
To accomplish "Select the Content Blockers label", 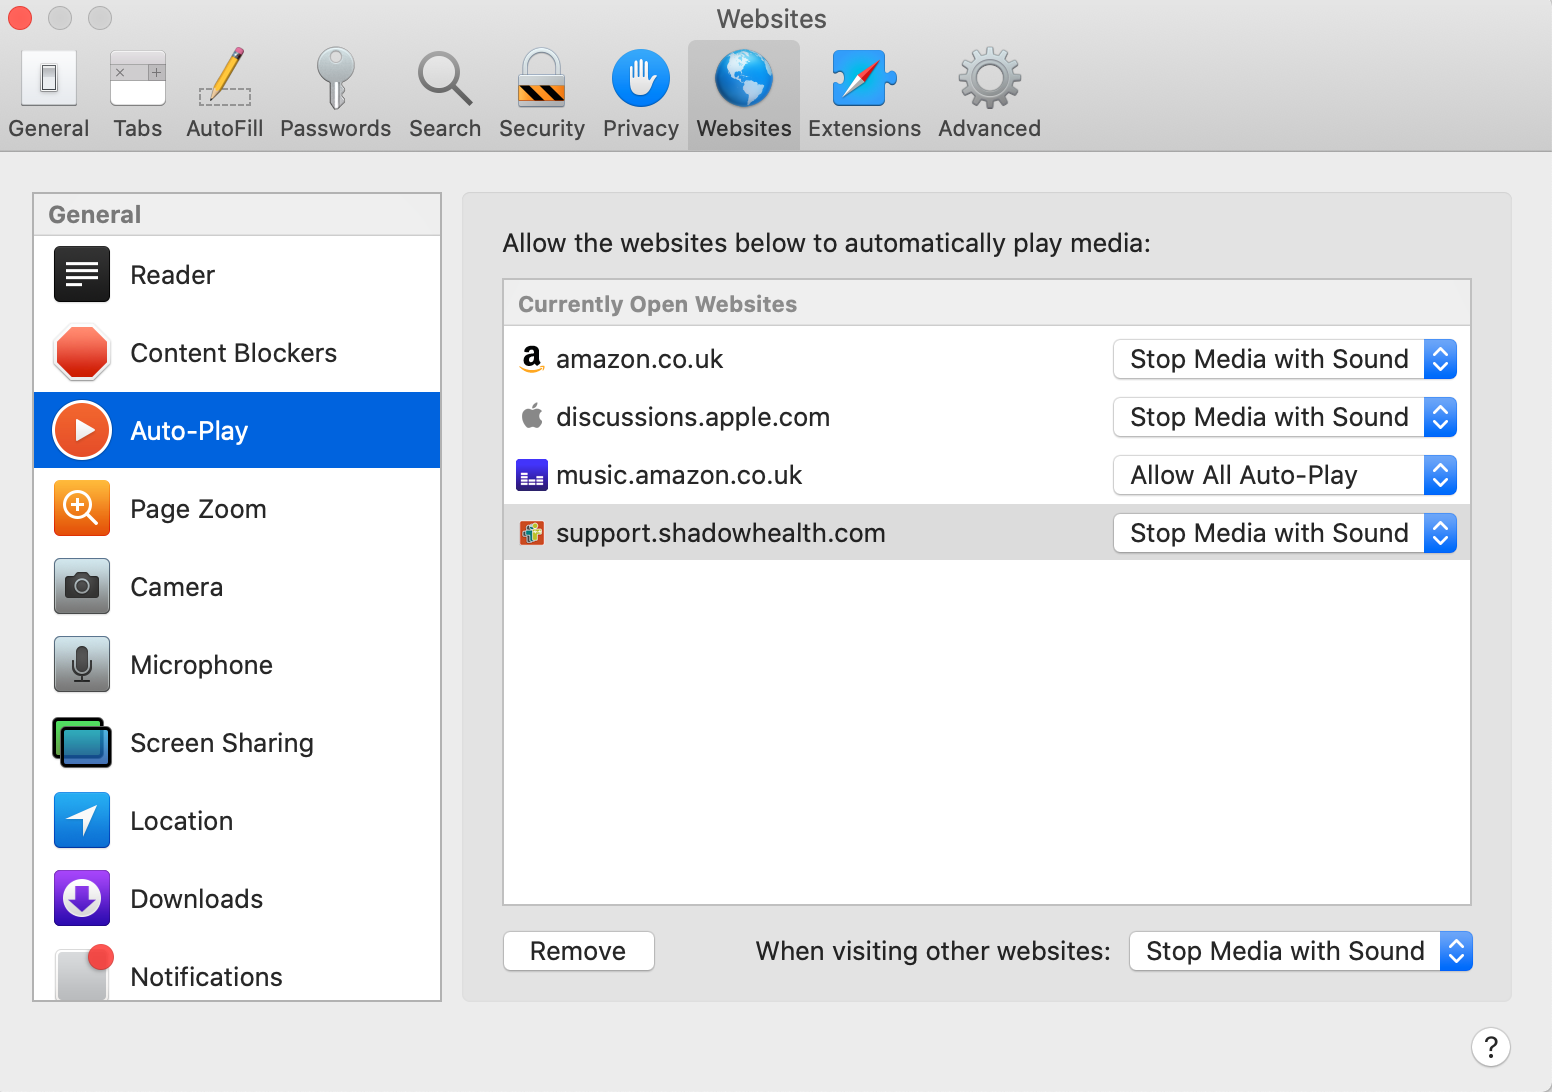I will click(234, 353).
